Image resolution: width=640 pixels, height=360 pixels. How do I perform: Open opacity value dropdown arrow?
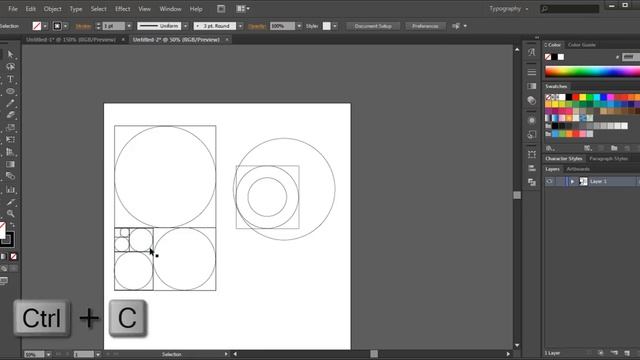click(x=299, y=26)
